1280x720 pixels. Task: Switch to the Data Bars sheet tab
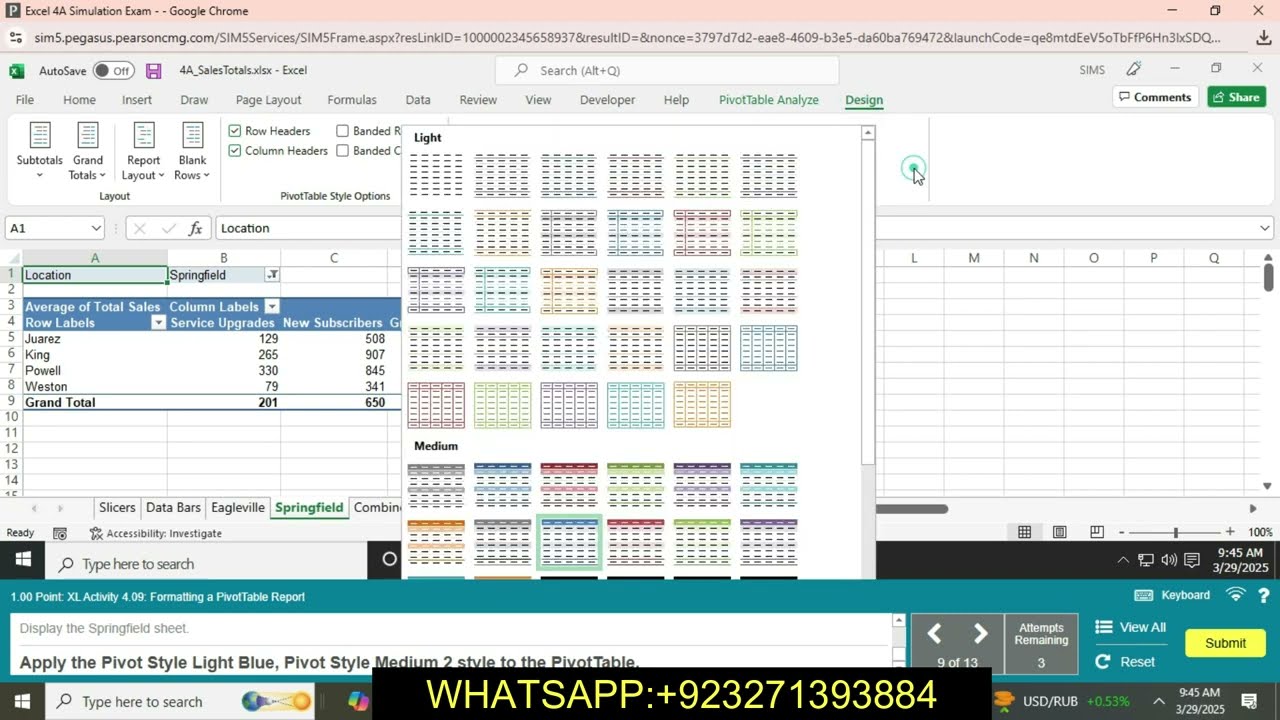click(173, 507)
